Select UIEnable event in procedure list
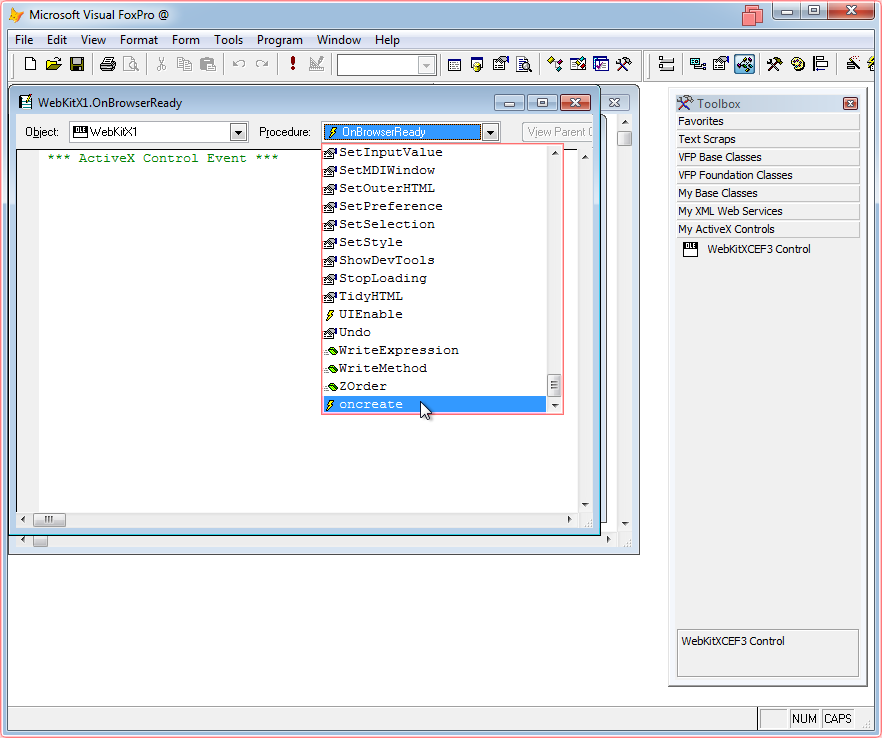882x738 pixels. (x=434, y=314)
